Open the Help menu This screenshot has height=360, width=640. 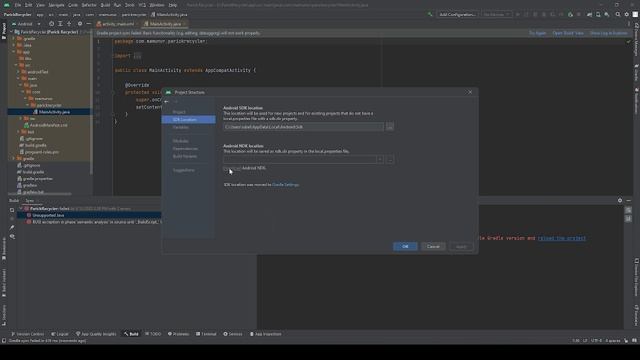[173, 5]
